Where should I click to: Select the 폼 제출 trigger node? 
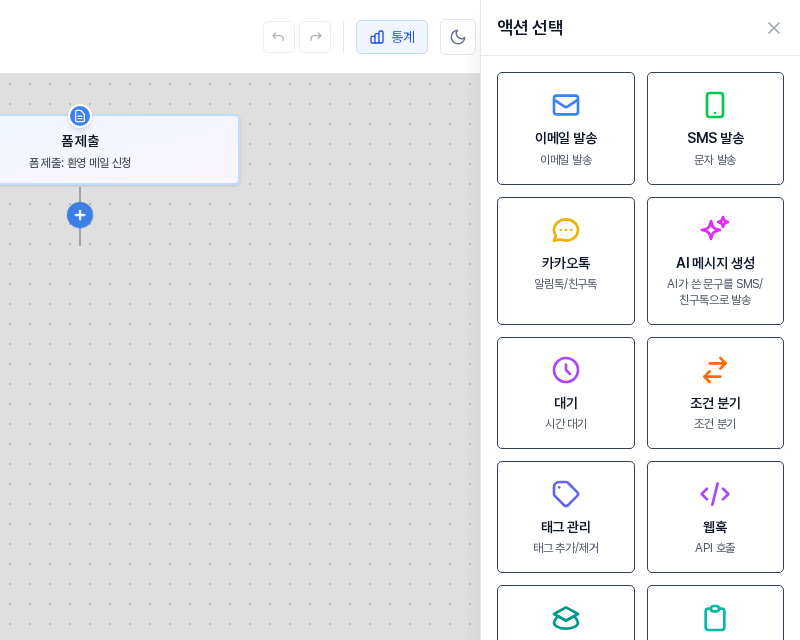(x=119, y=150)
